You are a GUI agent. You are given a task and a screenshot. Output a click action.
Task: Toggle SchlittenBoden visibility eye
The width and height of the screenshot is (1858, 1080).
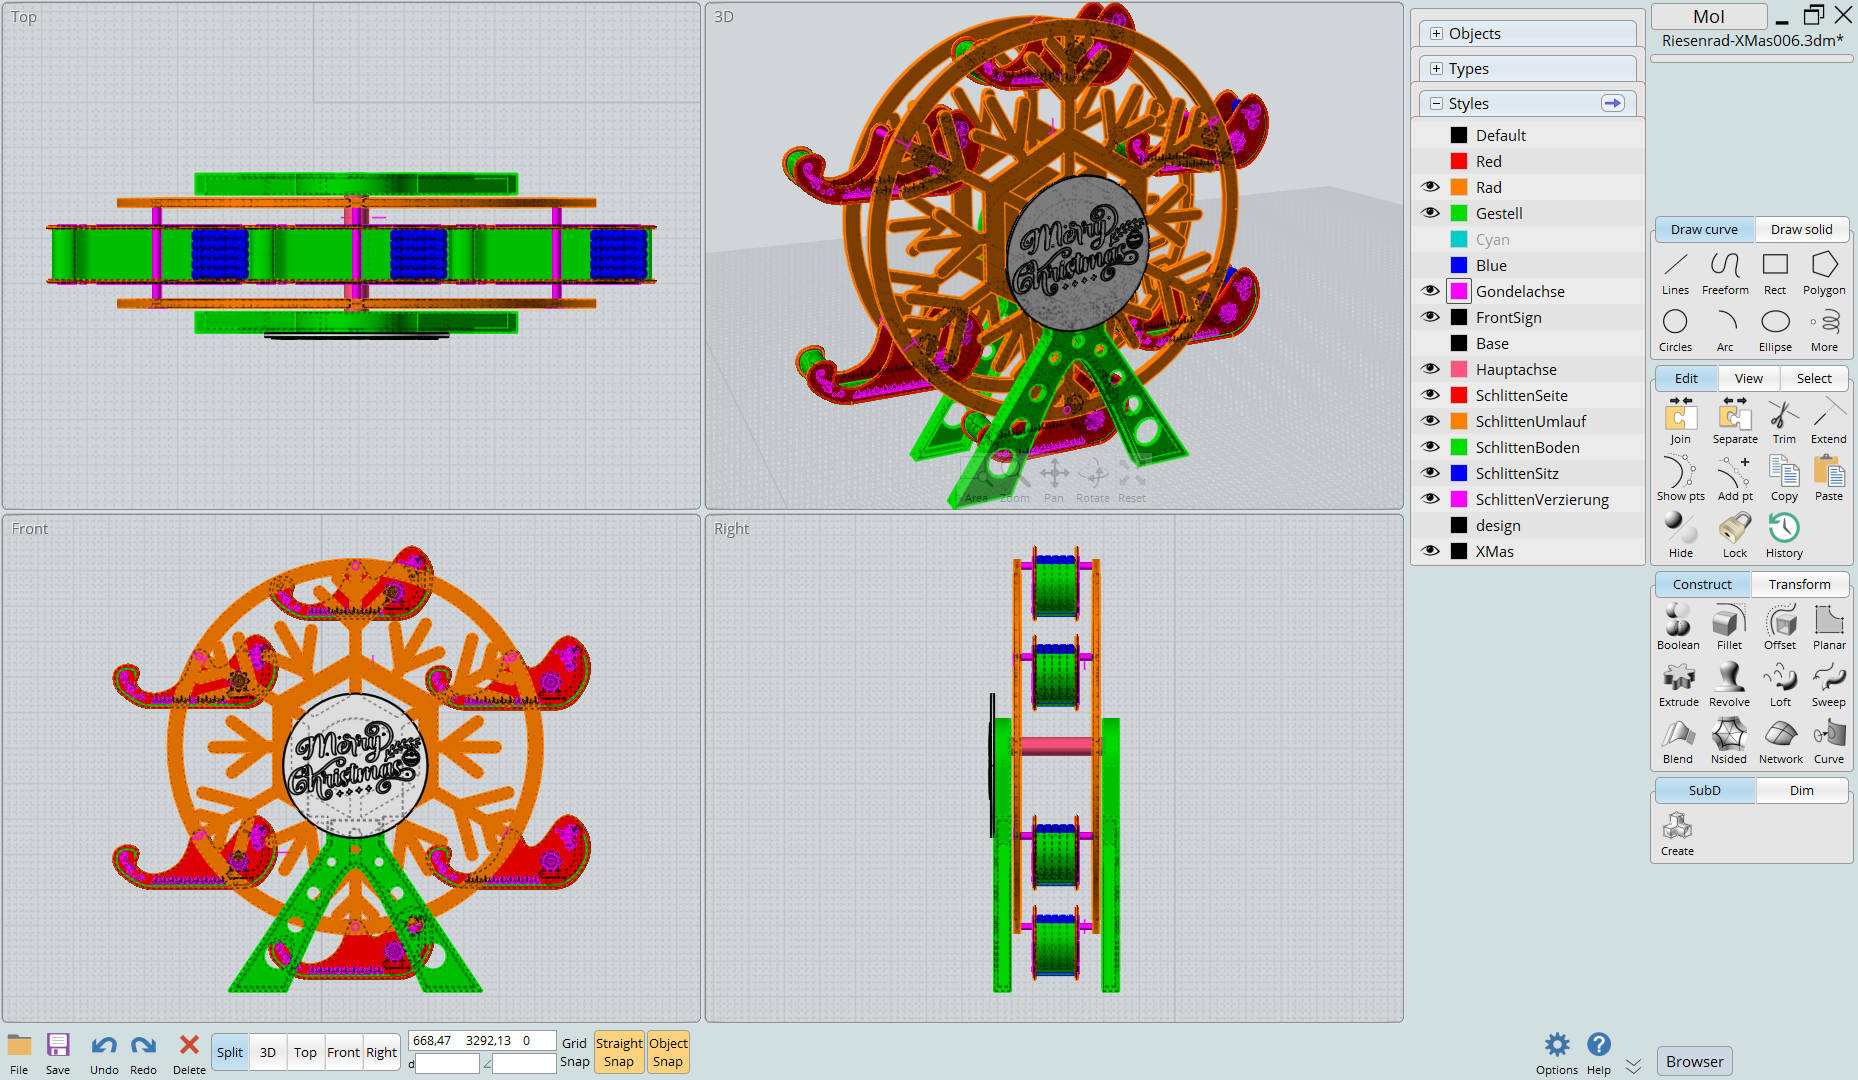coord(1430,447)
